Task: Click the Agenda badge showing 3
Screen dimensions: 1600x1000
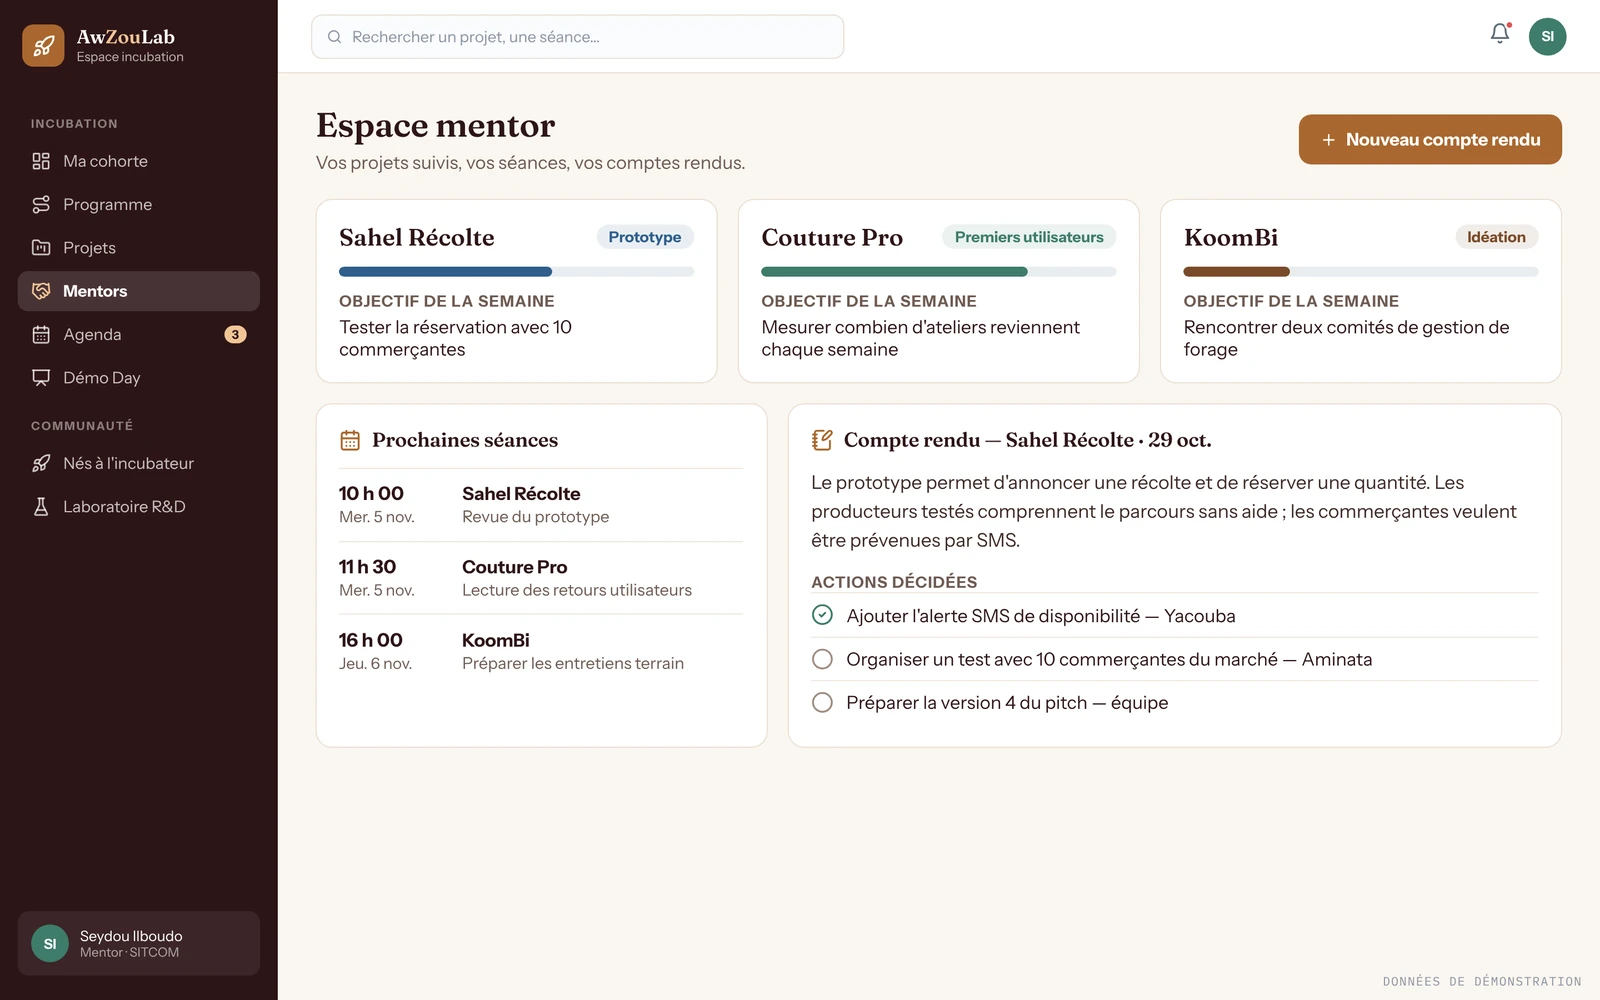Action: (235, 335)
